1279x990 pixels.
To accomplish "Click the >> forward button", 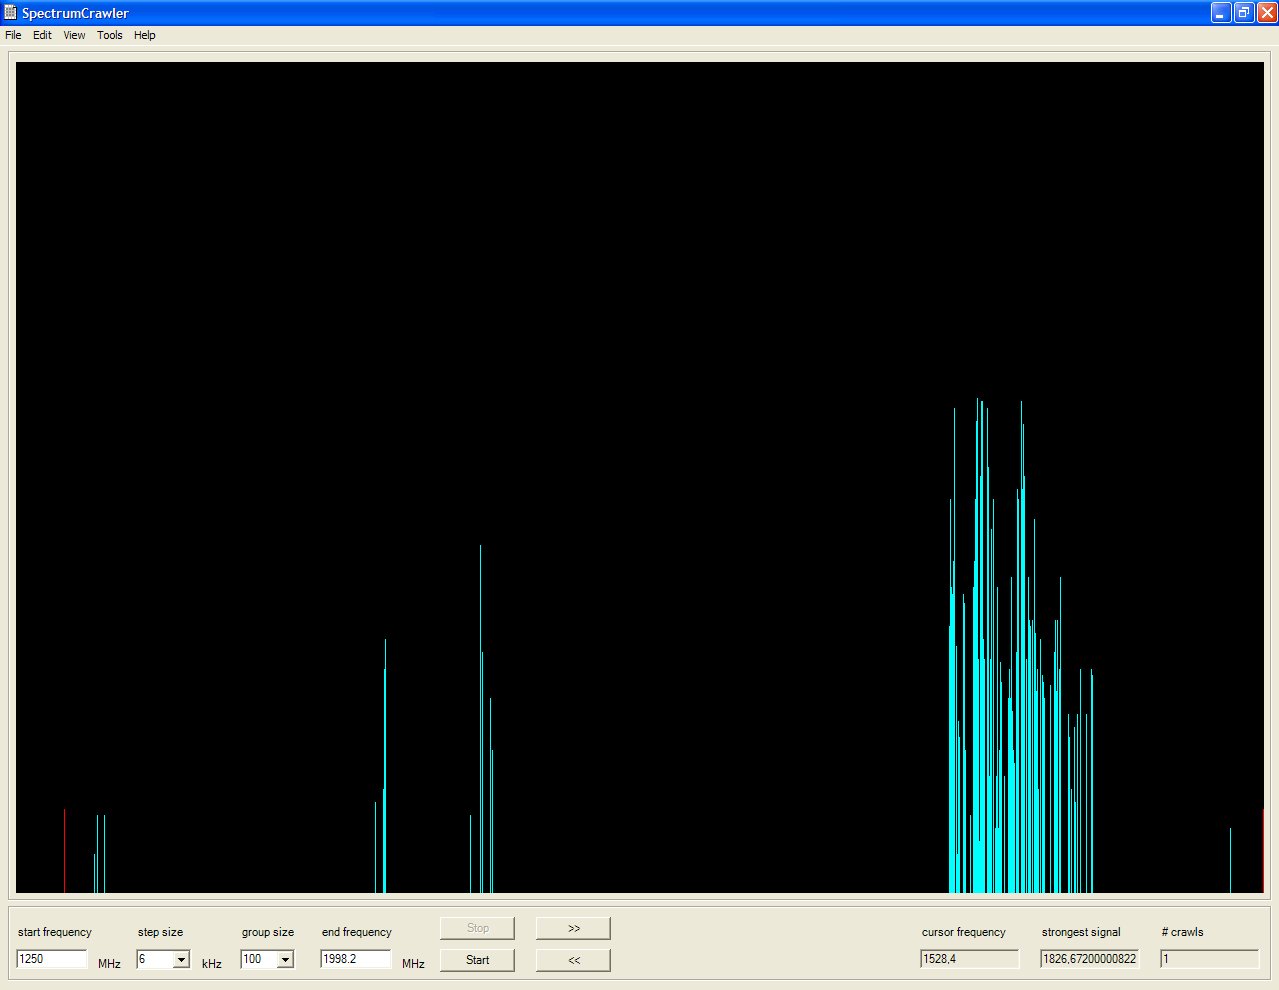I will coord(573,928).
